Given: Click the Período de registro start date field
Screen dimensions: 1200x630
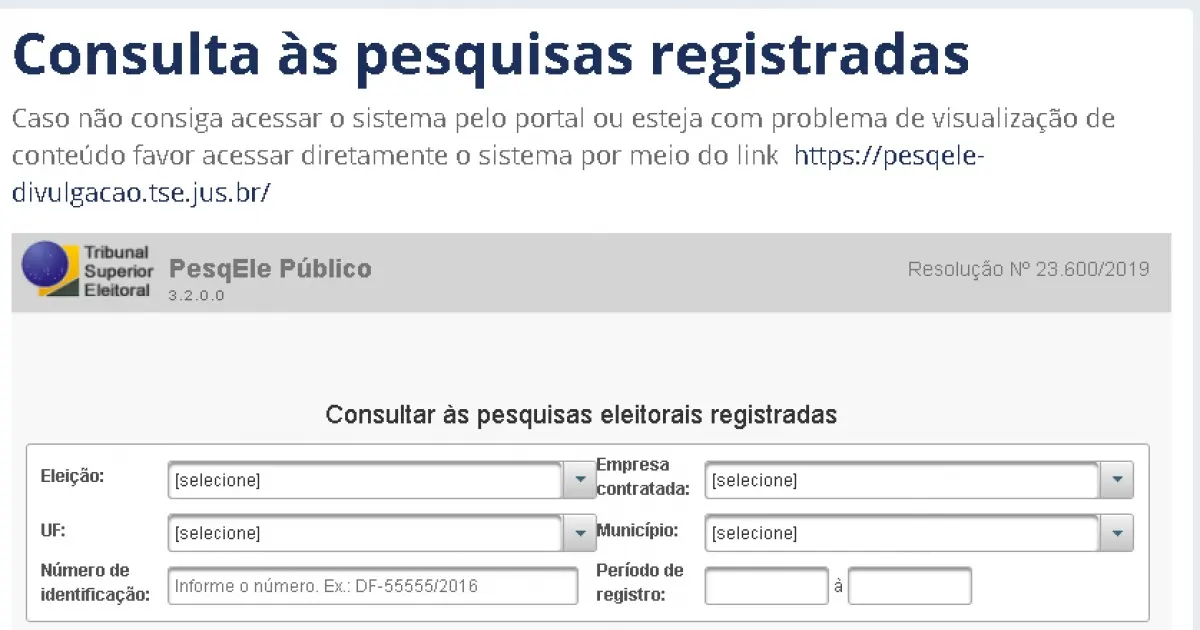Looking at the screenshot, I should (766, 586).
